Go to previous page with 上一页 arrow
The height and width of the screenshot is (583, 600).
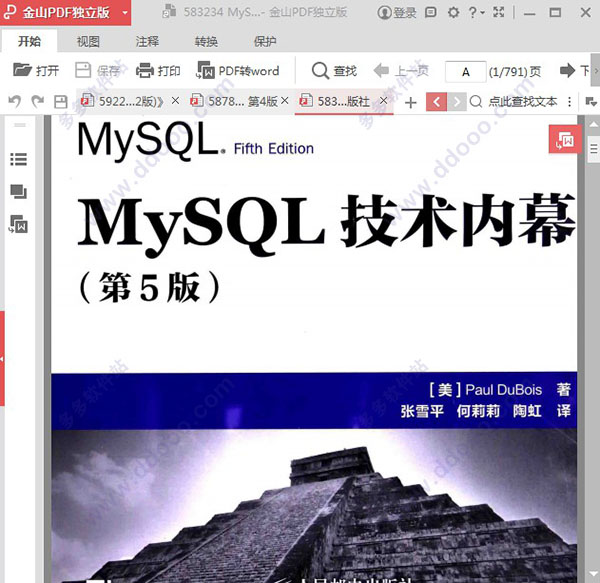pos(381,70)
